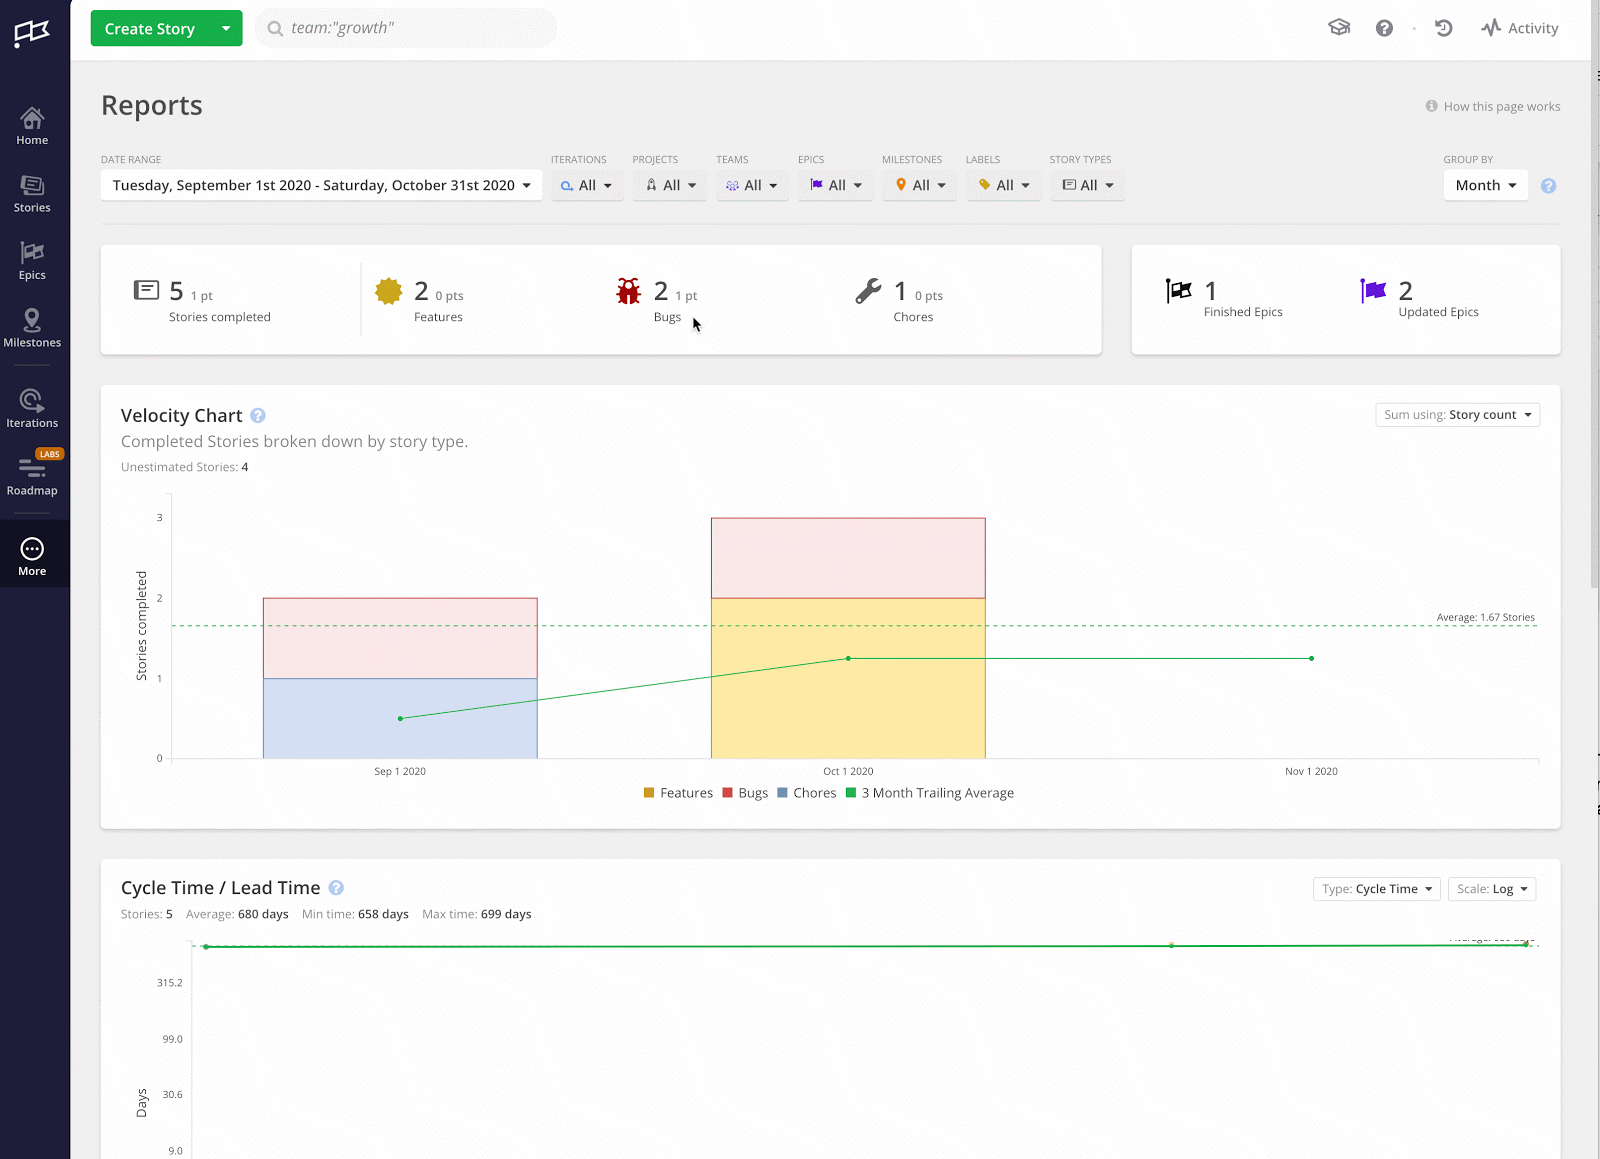Image resolution: width=1600 pixels, height=1159 pixels.
Task: Click the September Bugs pink bar
Action: 400,638
